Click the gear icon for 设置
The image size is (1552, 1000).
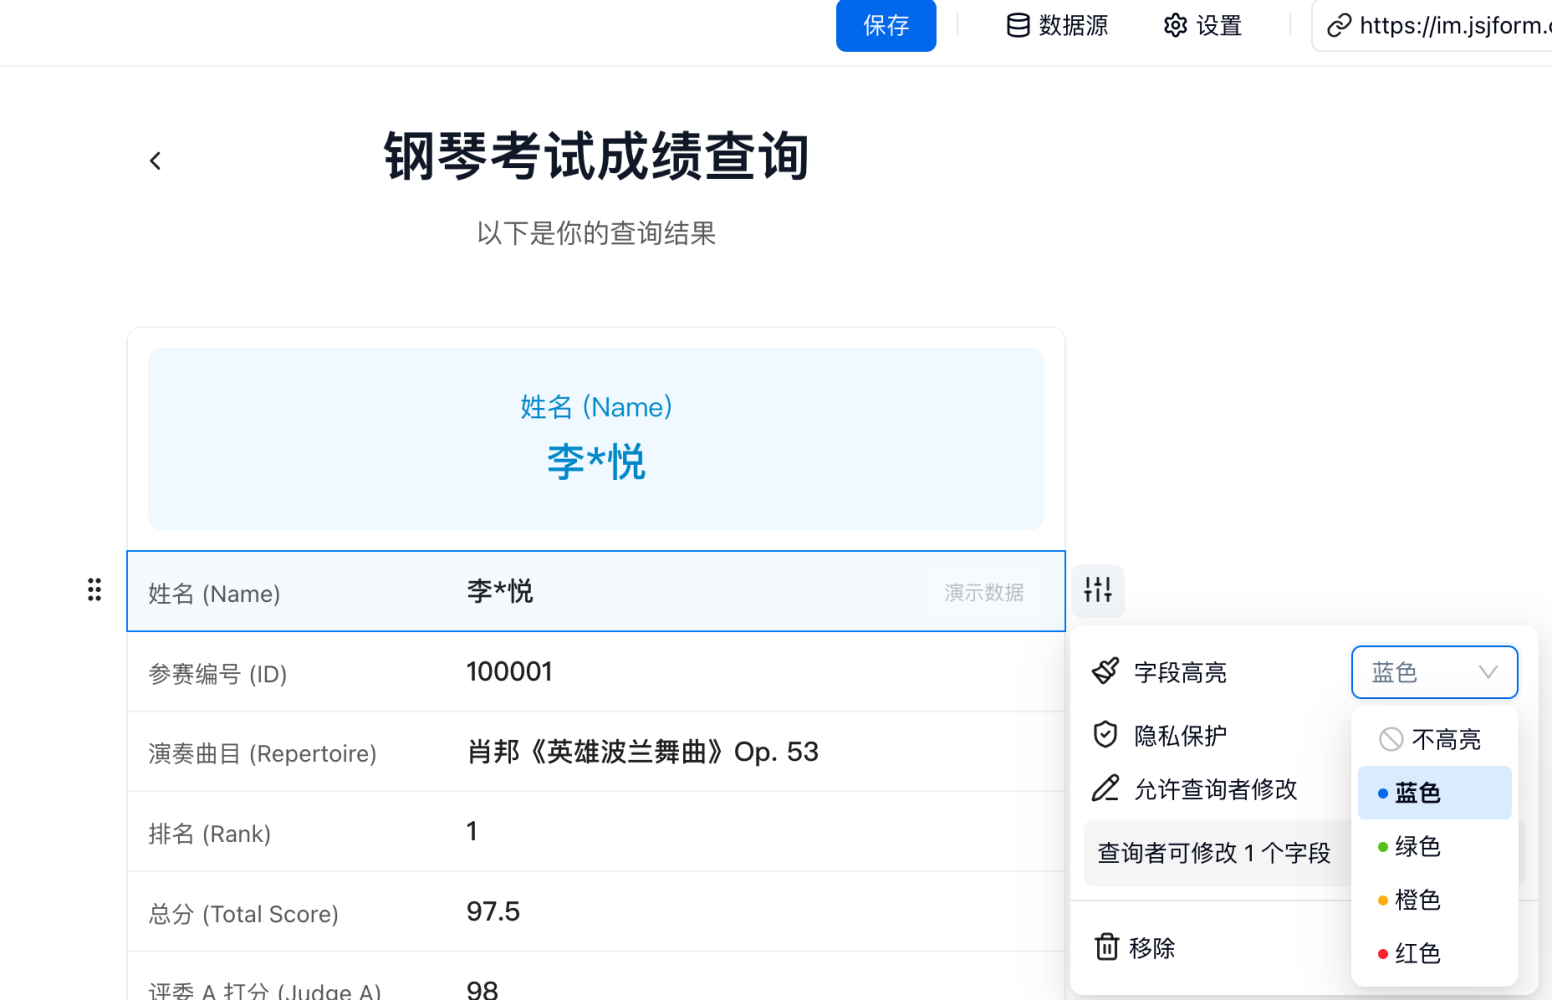(1175, 25)
